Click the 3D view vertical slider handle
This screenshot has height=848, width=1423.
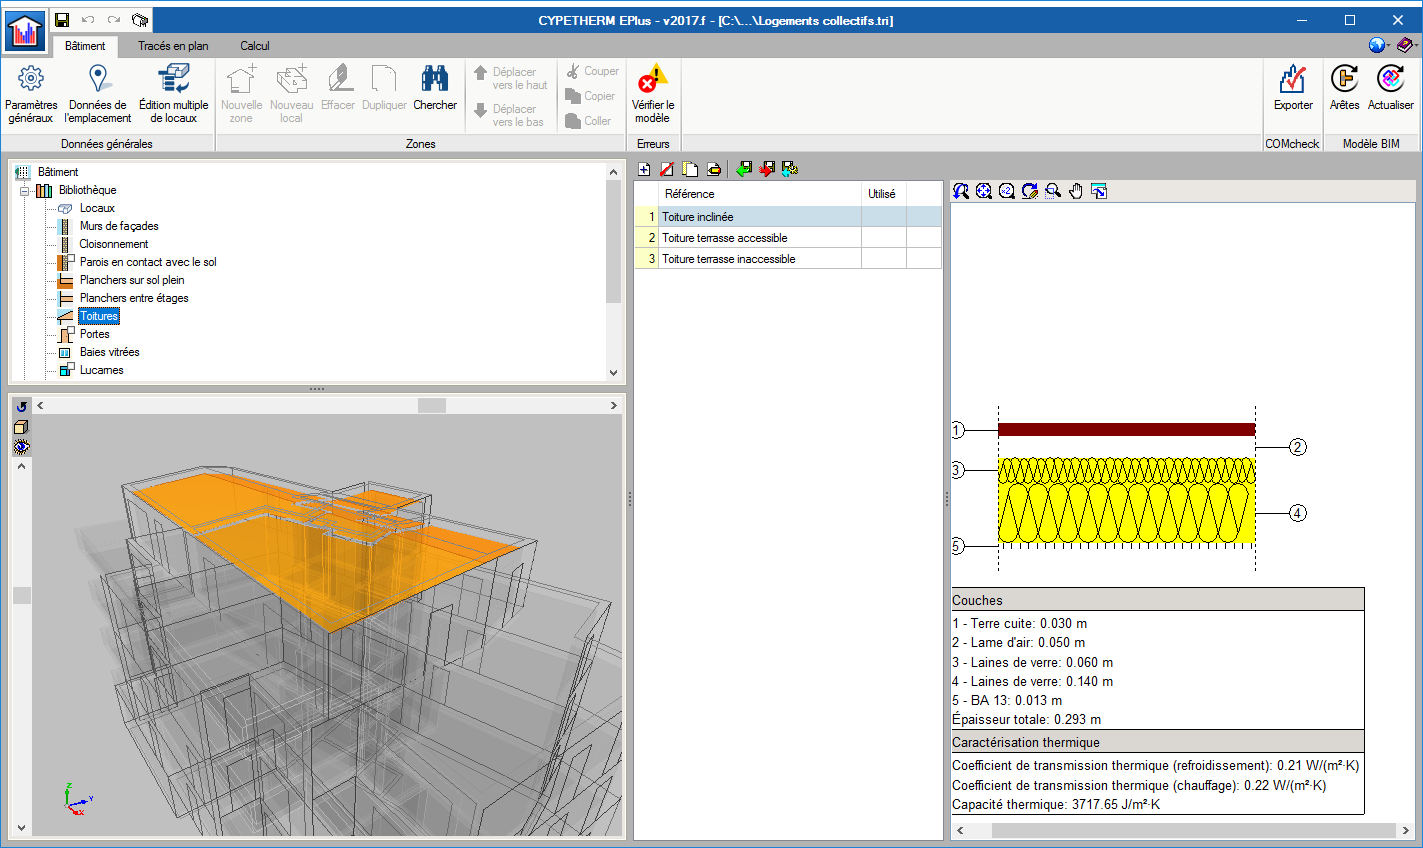(21, 595)
